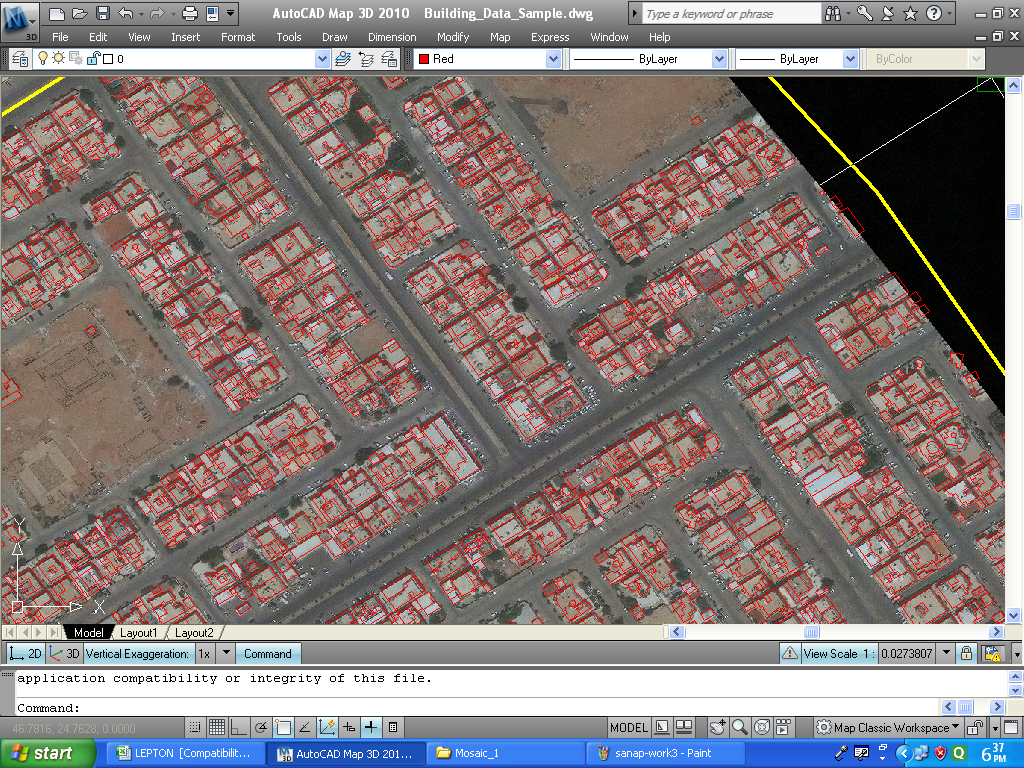Screen dimensions: 1024x768
Task: Open the Edit menu
Action: (x=98, y=37)
